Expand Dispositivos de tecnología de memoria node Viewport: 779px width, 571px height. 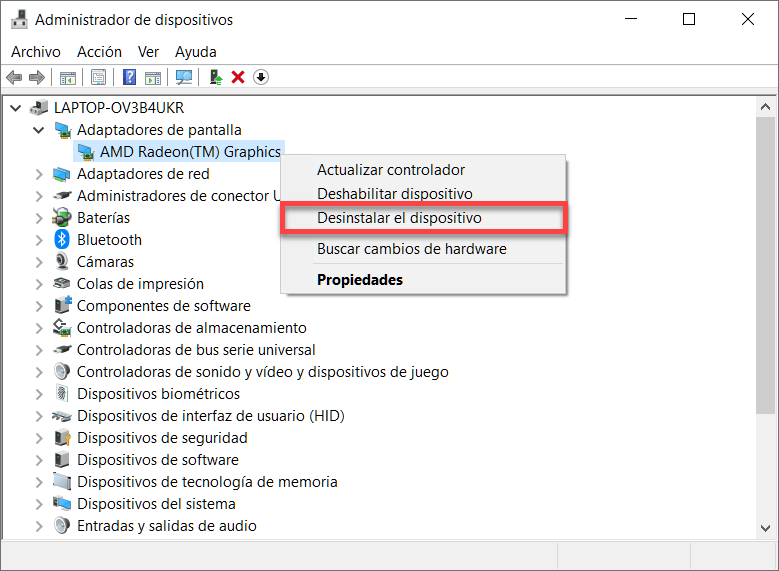[x=39, y=482]
